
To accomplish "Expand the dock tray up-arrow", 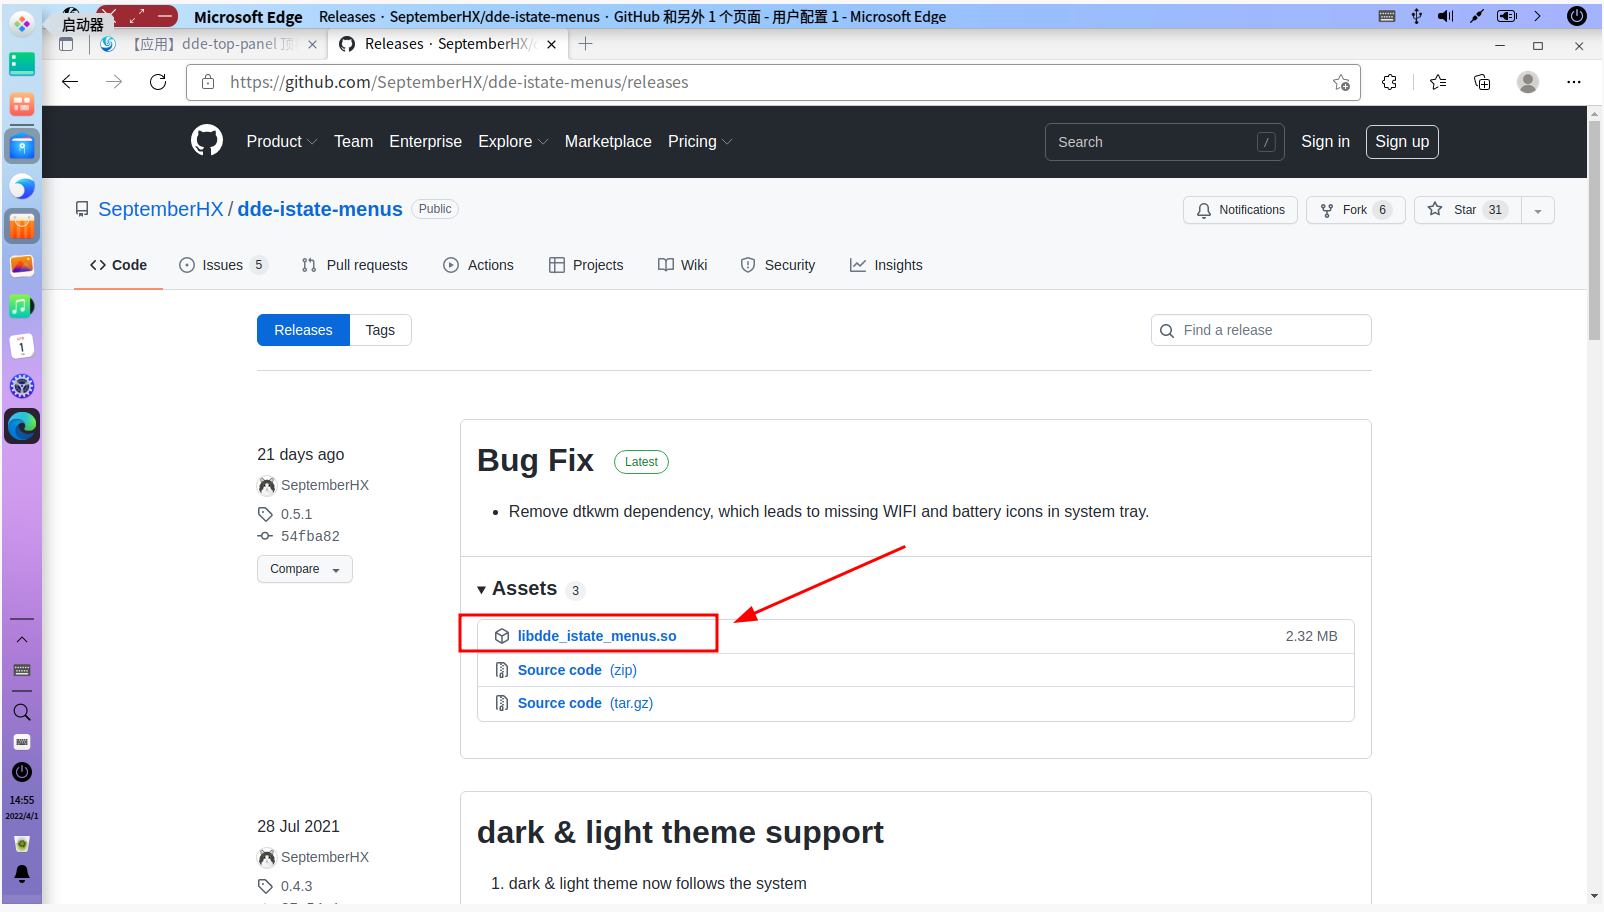I will pyautogui.click(x=22, y=640).
